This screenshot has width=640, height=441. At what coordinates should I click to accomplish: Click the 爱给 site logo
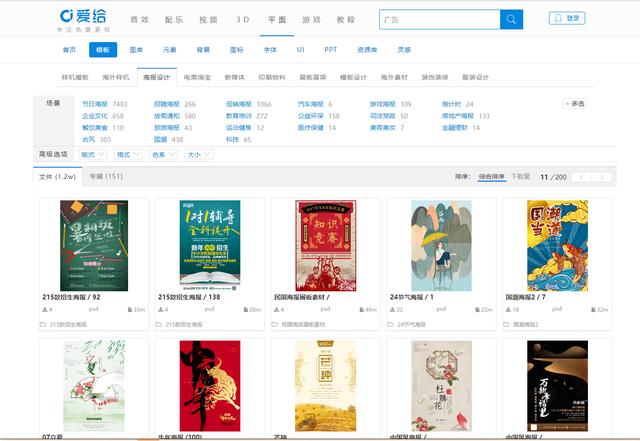tap(85, 19)
